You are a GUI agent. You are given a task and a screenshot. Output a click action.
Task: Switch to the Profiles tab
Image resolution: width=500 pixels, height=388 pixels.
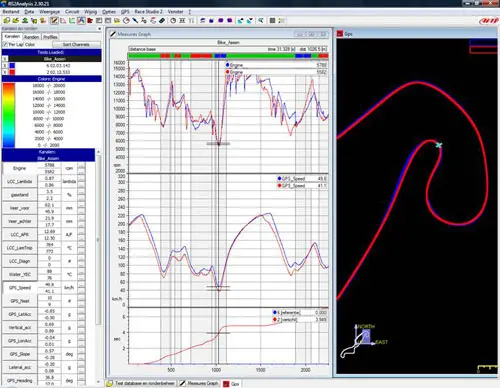click(x=50, y=37)
